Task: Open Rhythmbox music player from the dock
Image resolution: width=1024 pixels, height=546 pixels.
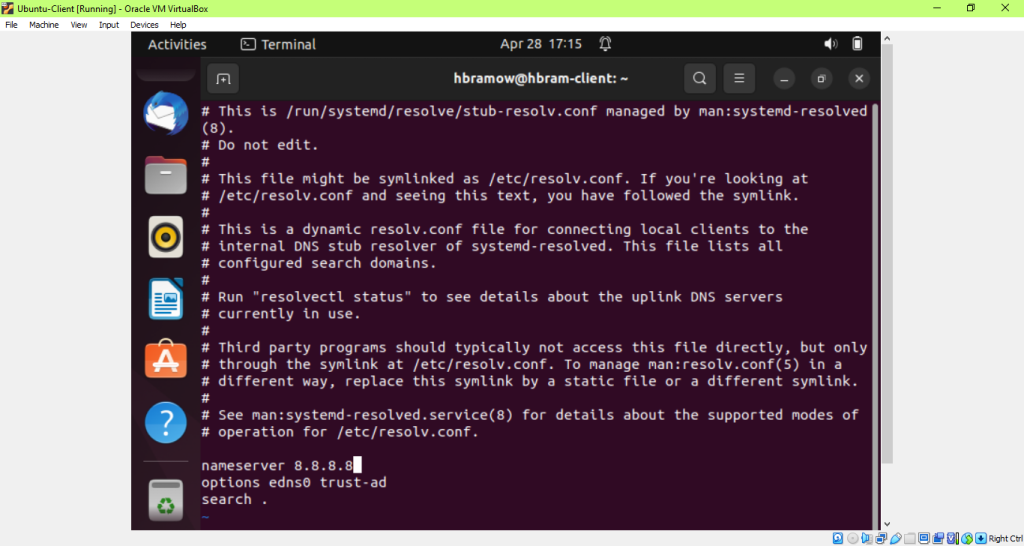Action: tap(166, 236)
